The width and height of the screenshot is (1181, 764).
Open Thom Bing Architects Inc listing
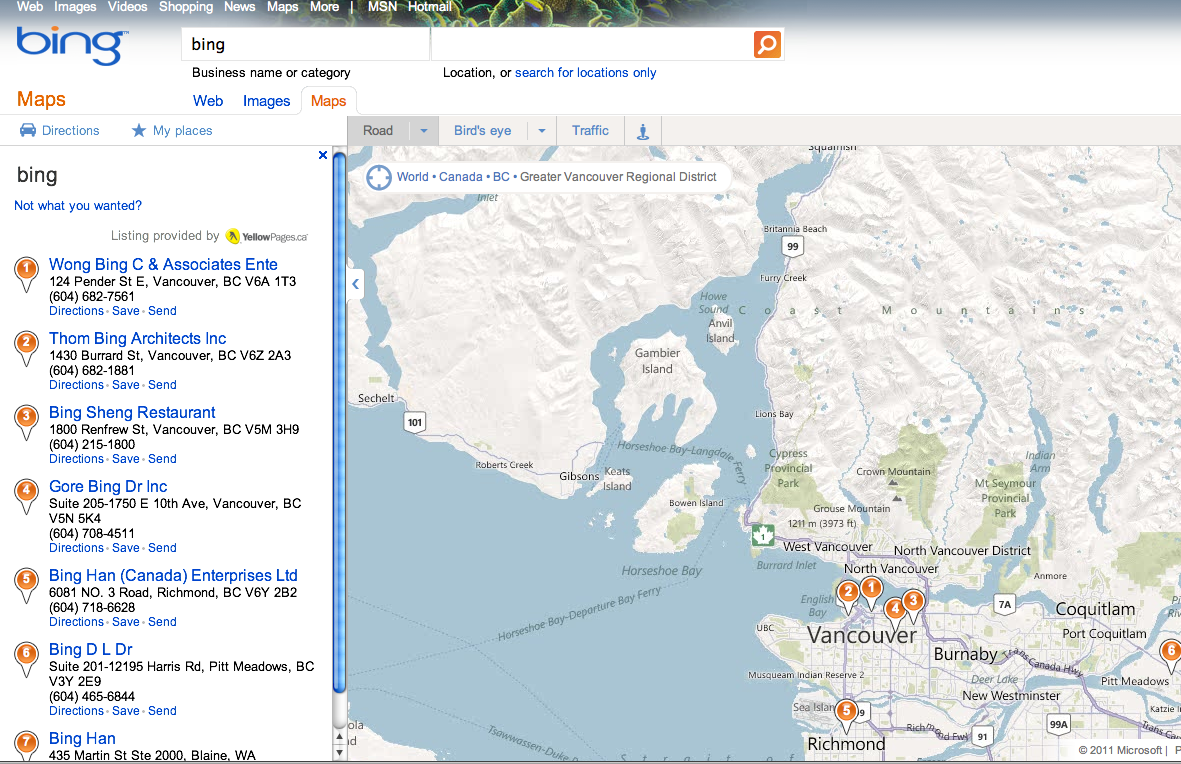pos(138,339)
